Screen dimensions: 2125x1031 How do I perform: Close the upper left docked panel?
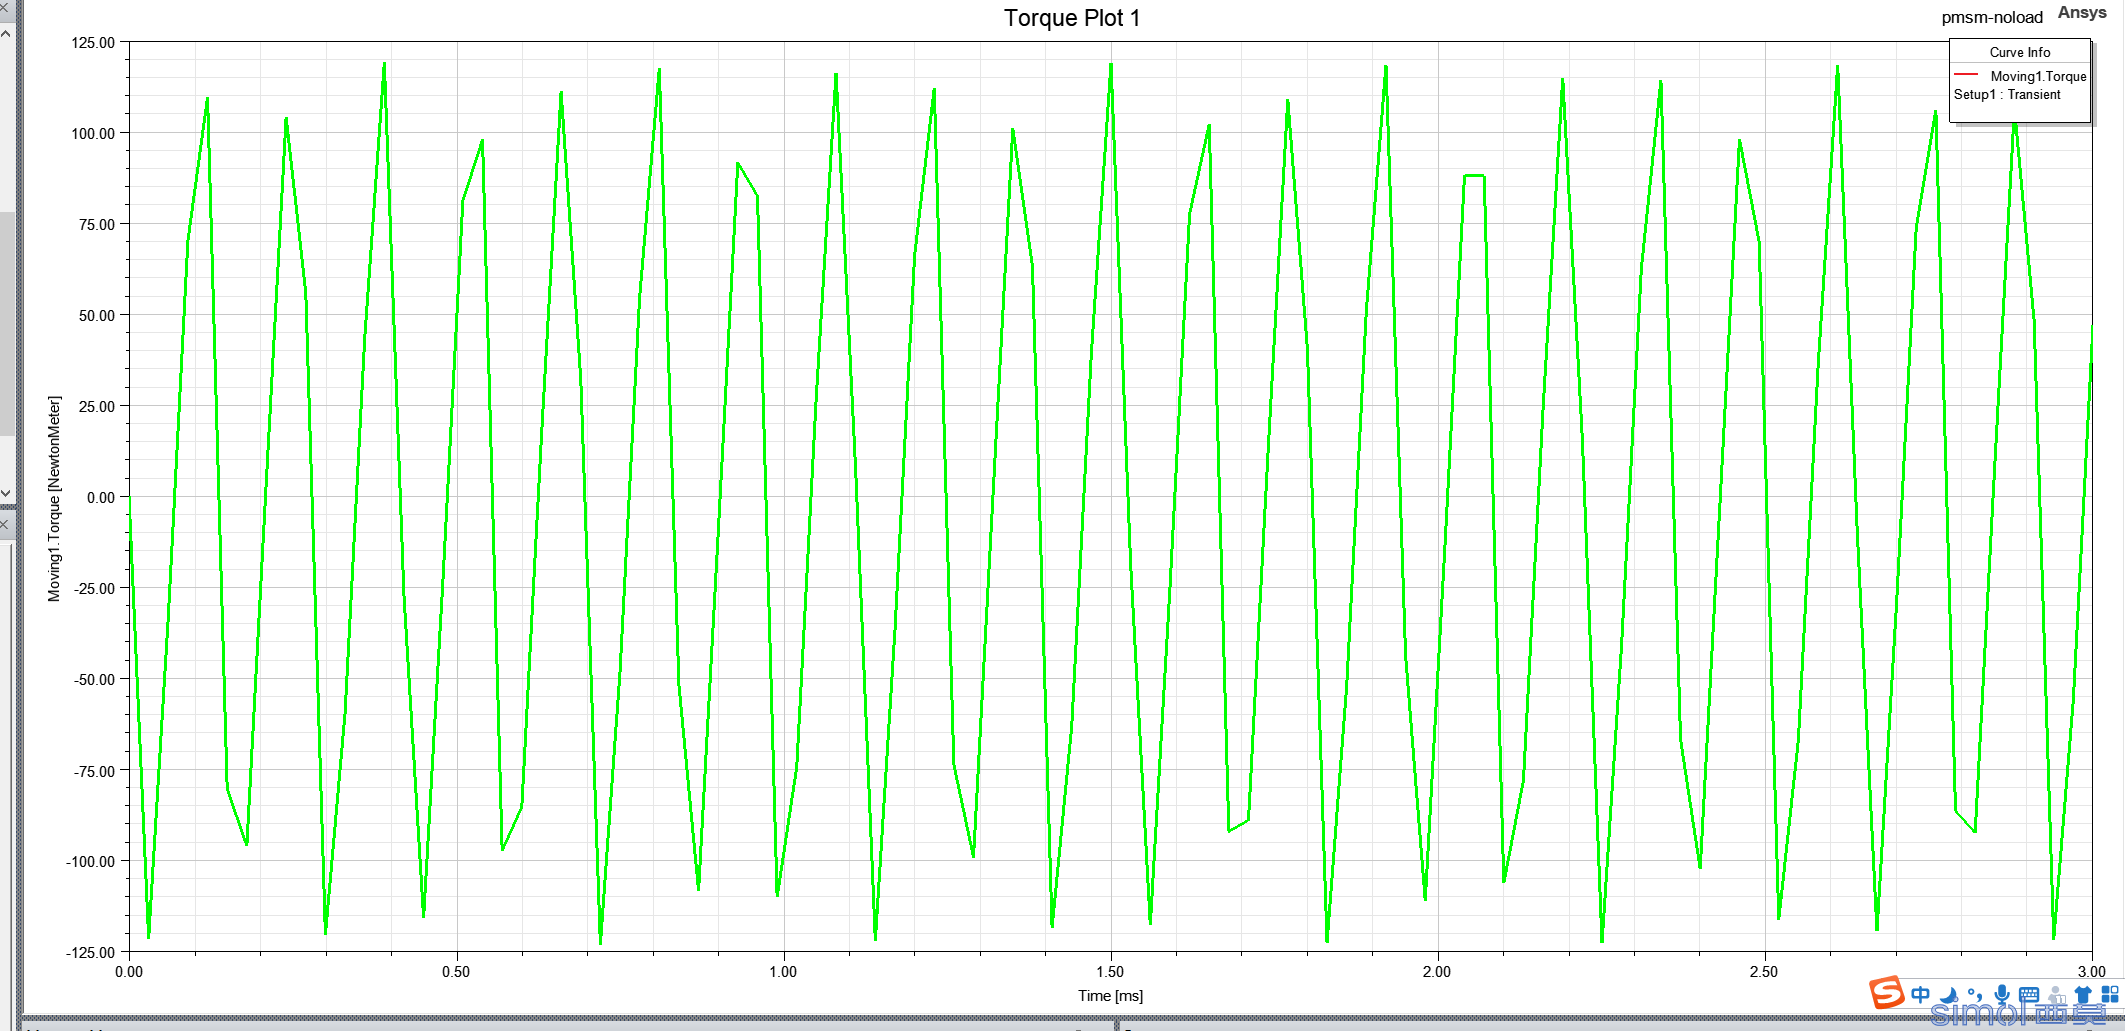(5, 7)
